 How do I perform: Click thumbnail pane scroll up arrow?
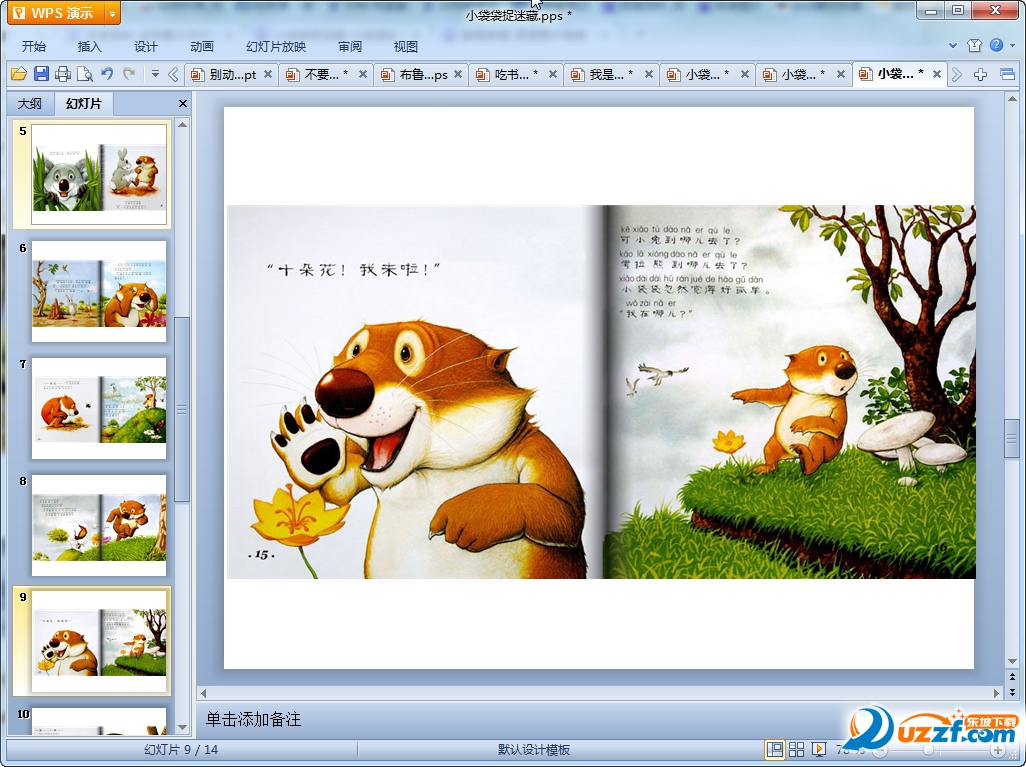coord(183,124)
